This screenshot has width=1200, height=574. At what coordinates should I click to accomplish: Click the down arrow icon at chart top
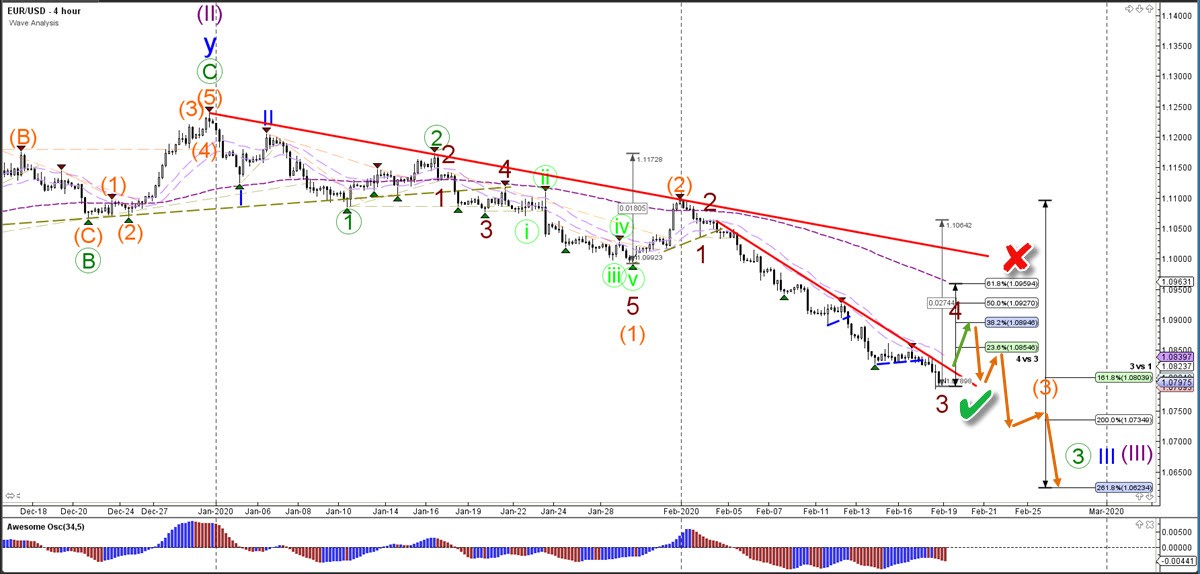click(1139, 8)
